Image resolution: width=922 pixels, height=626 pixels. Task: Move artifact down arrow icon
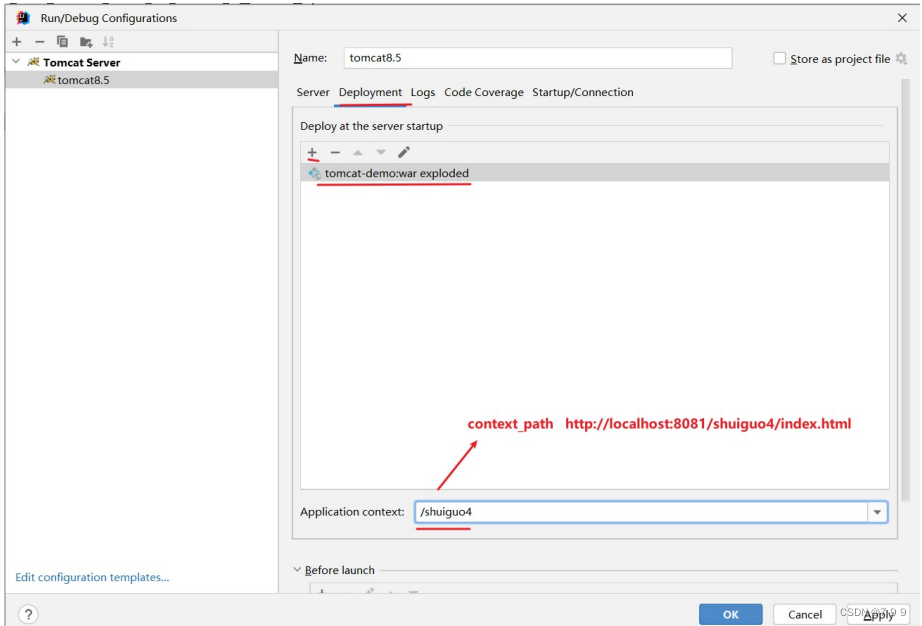tap(381, 153)
